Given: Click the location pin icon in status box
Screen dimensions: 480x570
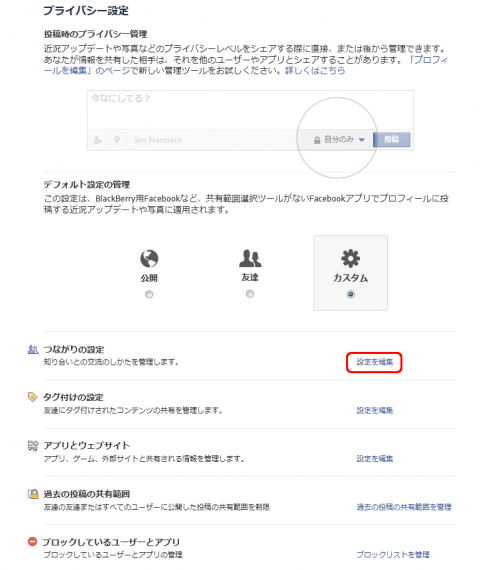Looking at the screenshot, I should click(117, 140).
